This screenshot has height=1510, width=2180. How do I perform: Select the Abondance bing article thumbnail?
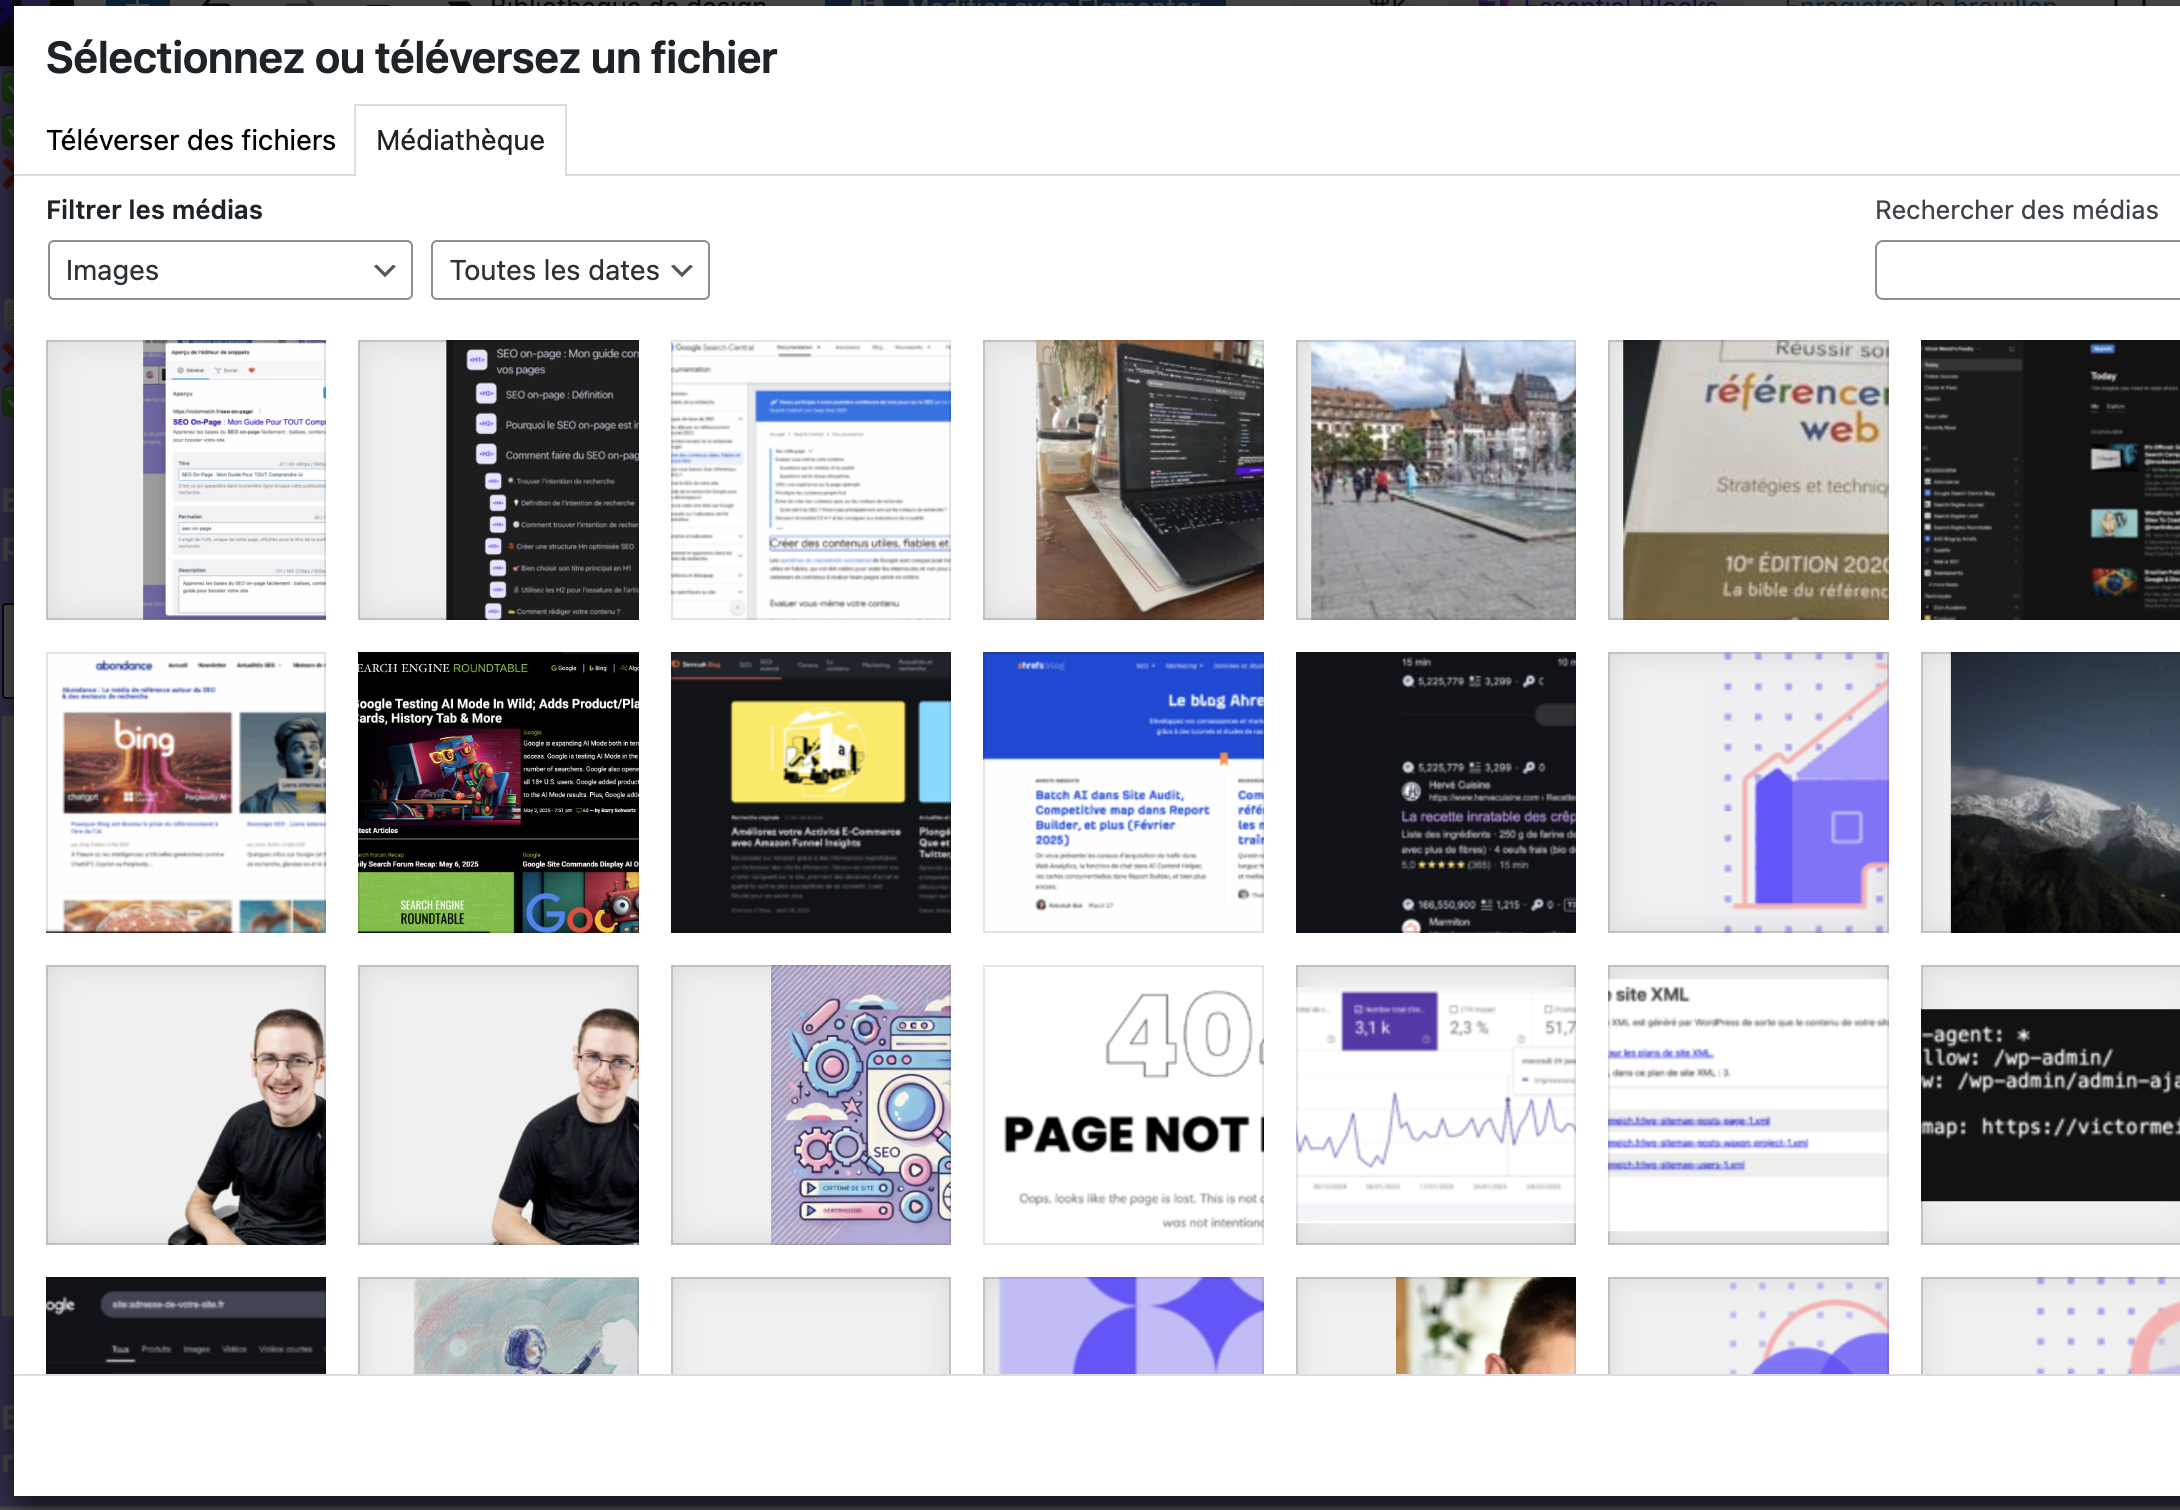186,793
